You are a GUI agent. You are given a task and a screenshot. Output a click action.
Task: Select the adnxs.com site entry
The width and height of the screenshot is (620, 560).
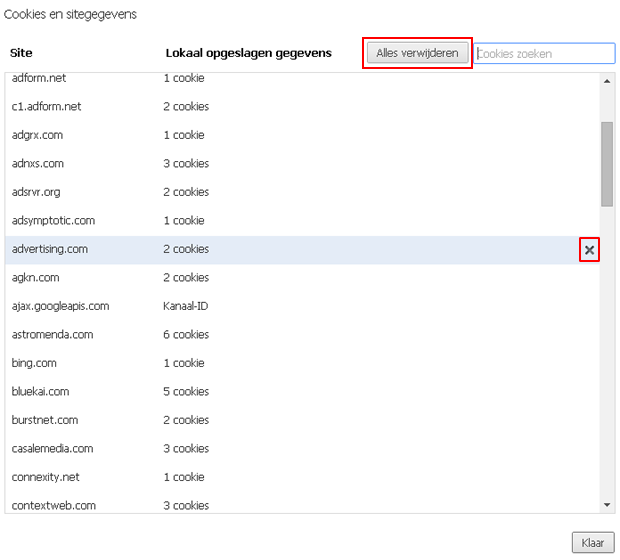(38, 164)
